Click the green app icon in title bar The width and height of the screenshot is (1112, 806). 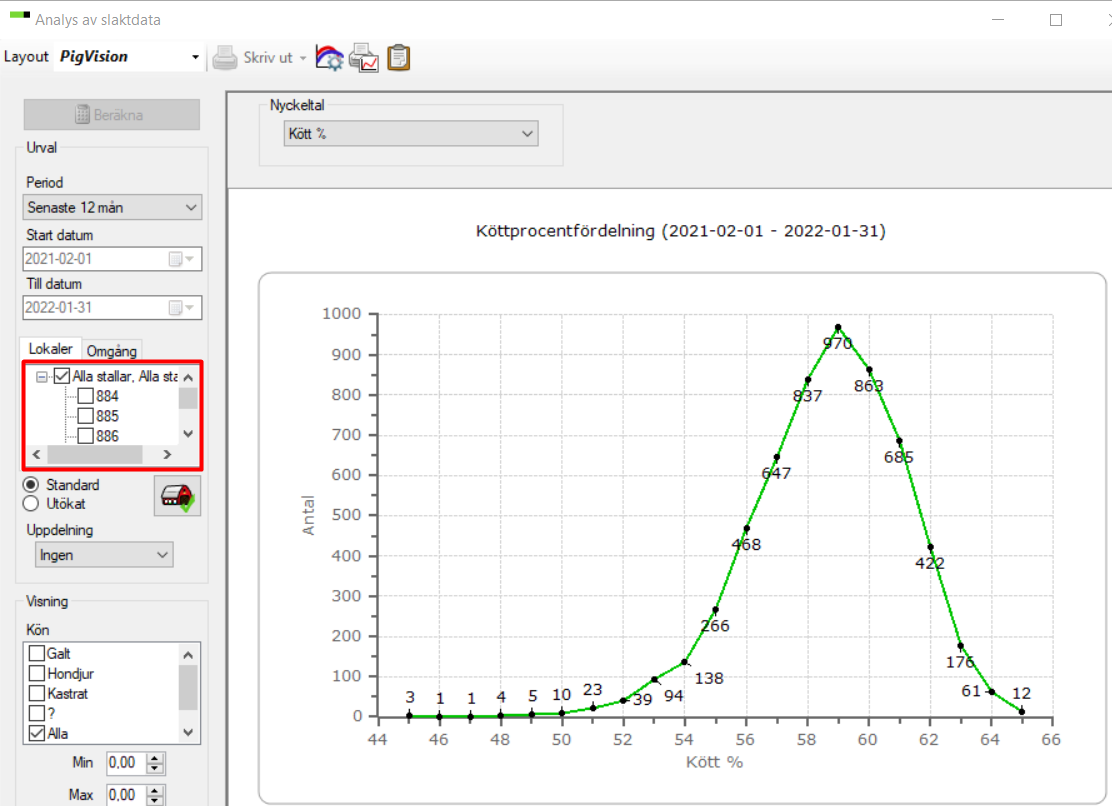[x=20, y=16]
